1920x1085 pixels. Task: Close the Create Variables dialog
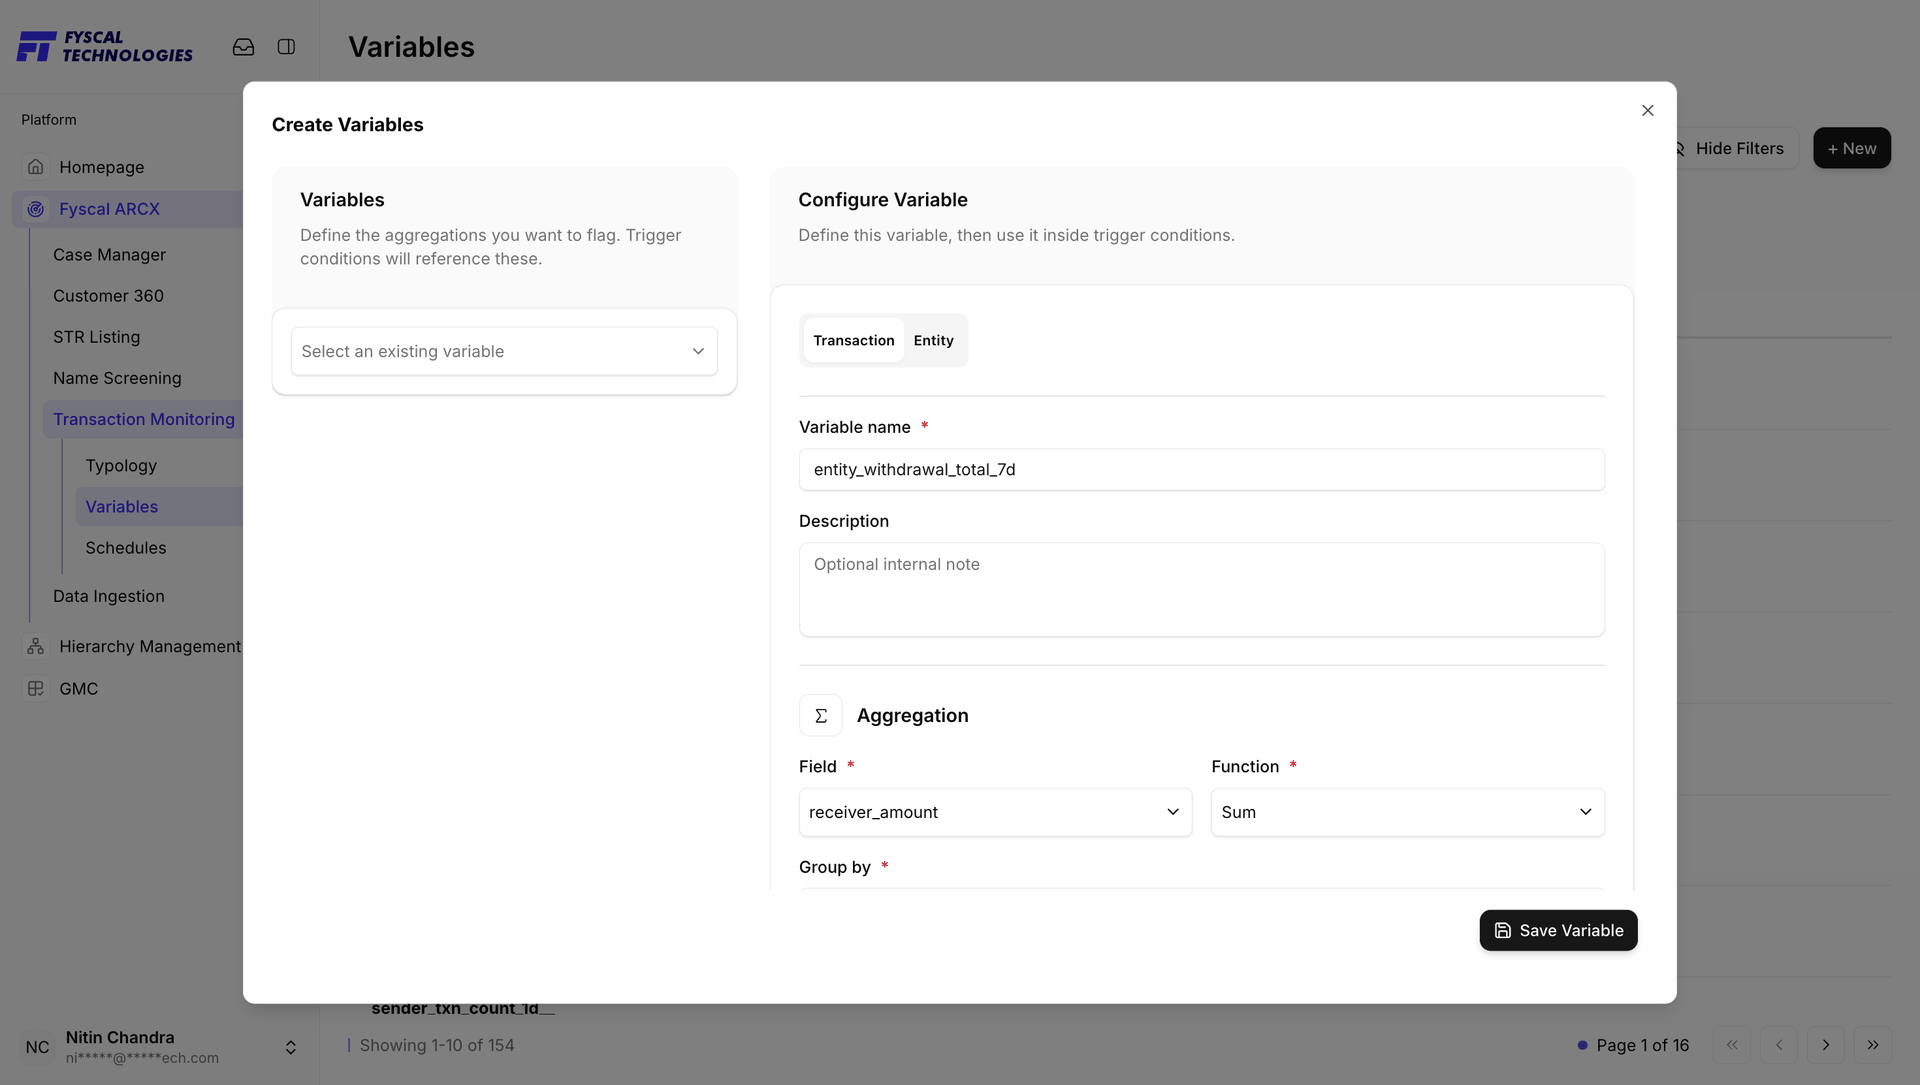(x=1648, y=110)
